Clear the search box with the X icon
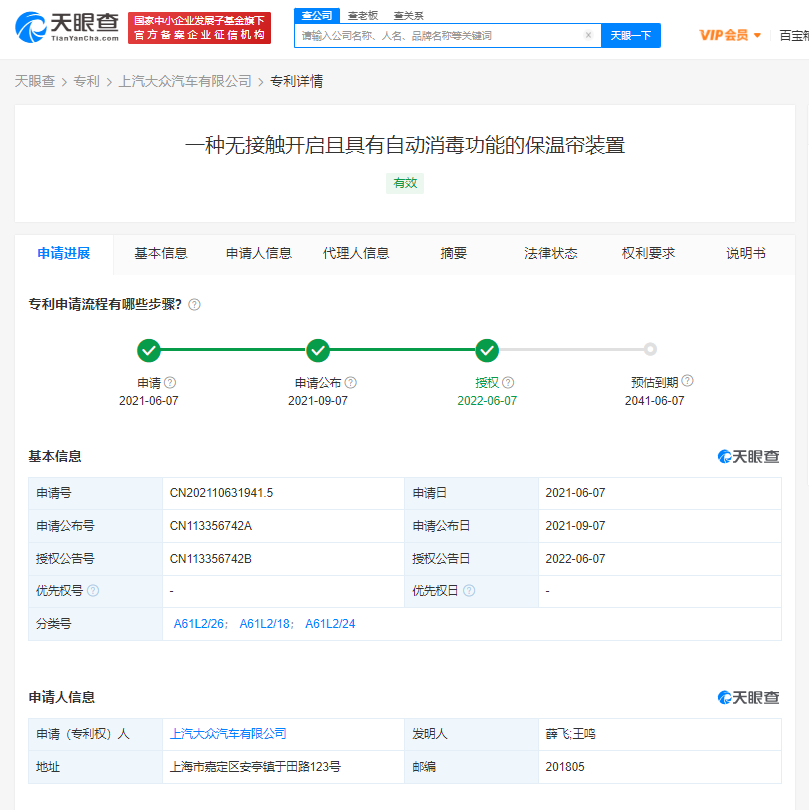Image resolution: width=809 pixels, height=810 pixels. (x=588, y=35)
